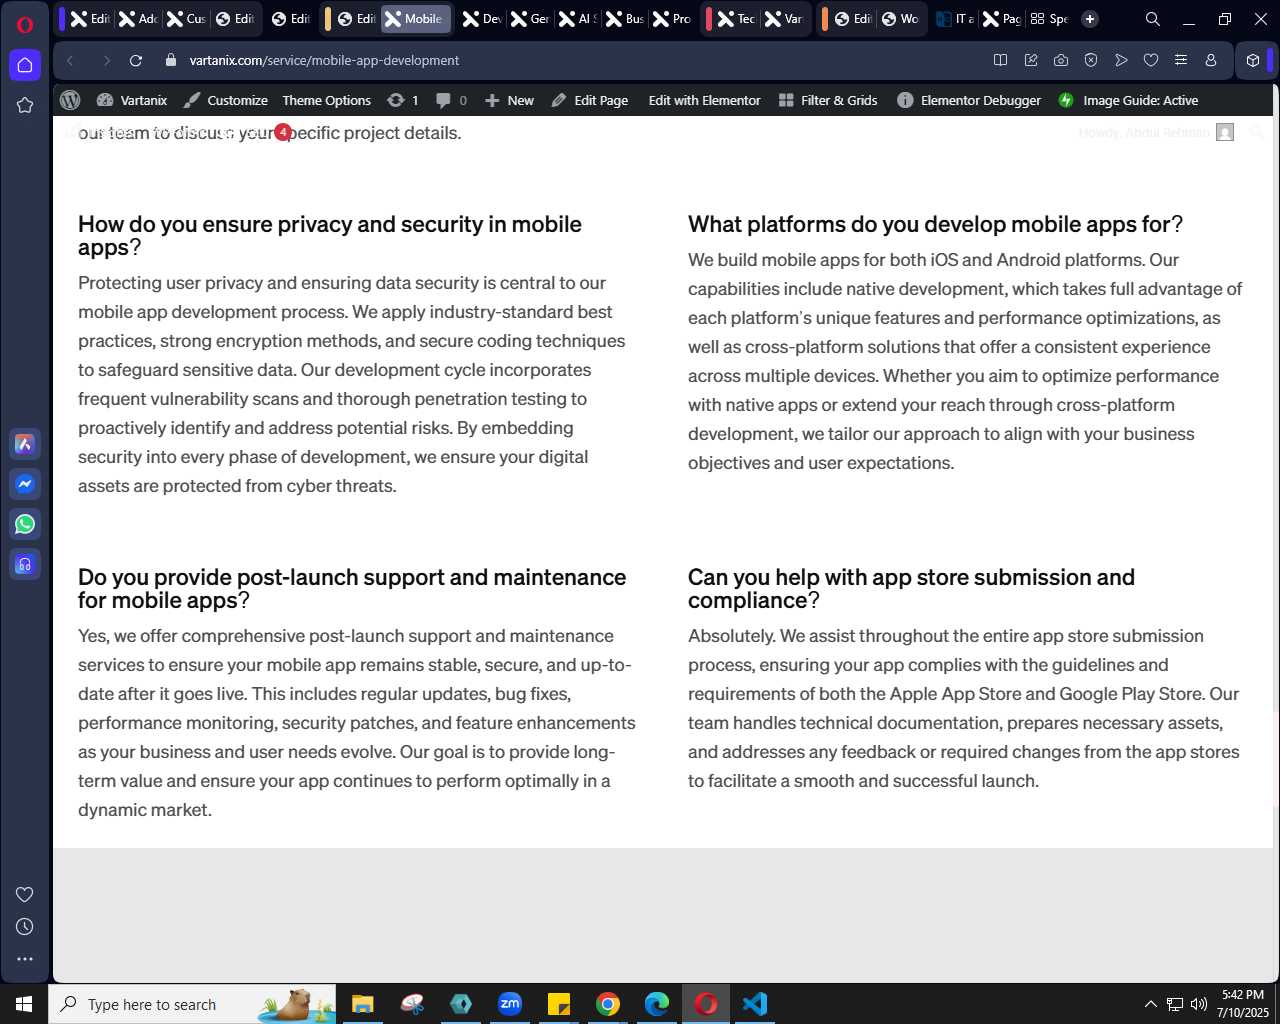Open browsing history clock in sidebar
This screenshot has width=1280, height=1024.
[x=25, y=927]
